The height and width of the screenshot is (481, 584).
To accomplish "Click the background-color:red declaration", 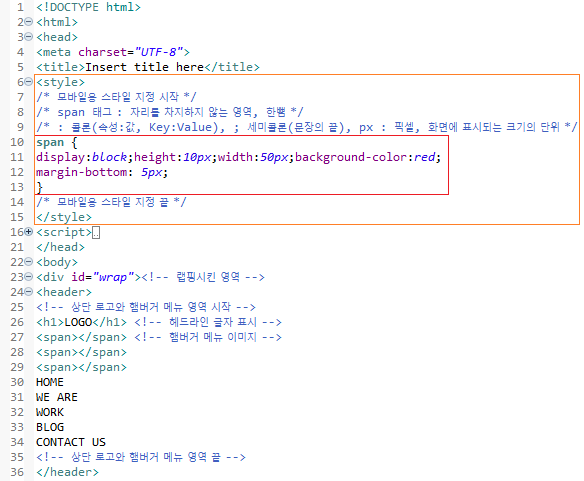I will point(365,157).
